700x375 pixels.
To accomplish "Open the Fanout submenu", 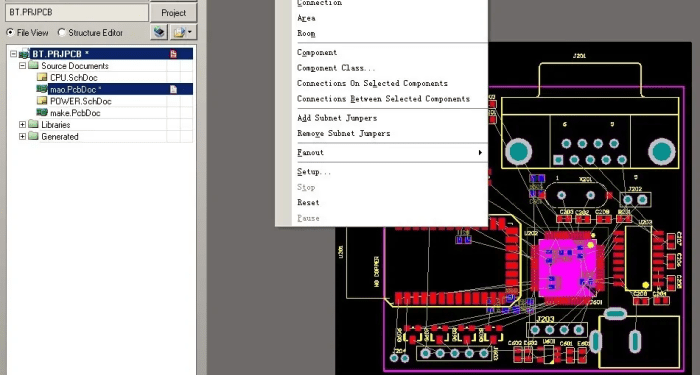I will (389, 153).
